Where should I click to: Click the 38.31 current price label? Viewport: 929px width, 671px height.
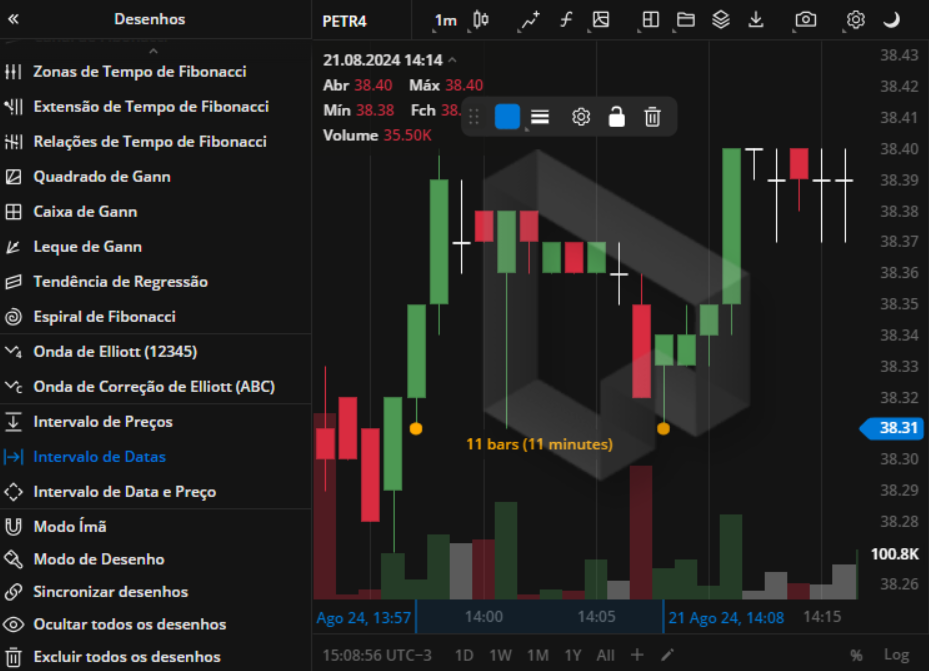pos(892,428)
